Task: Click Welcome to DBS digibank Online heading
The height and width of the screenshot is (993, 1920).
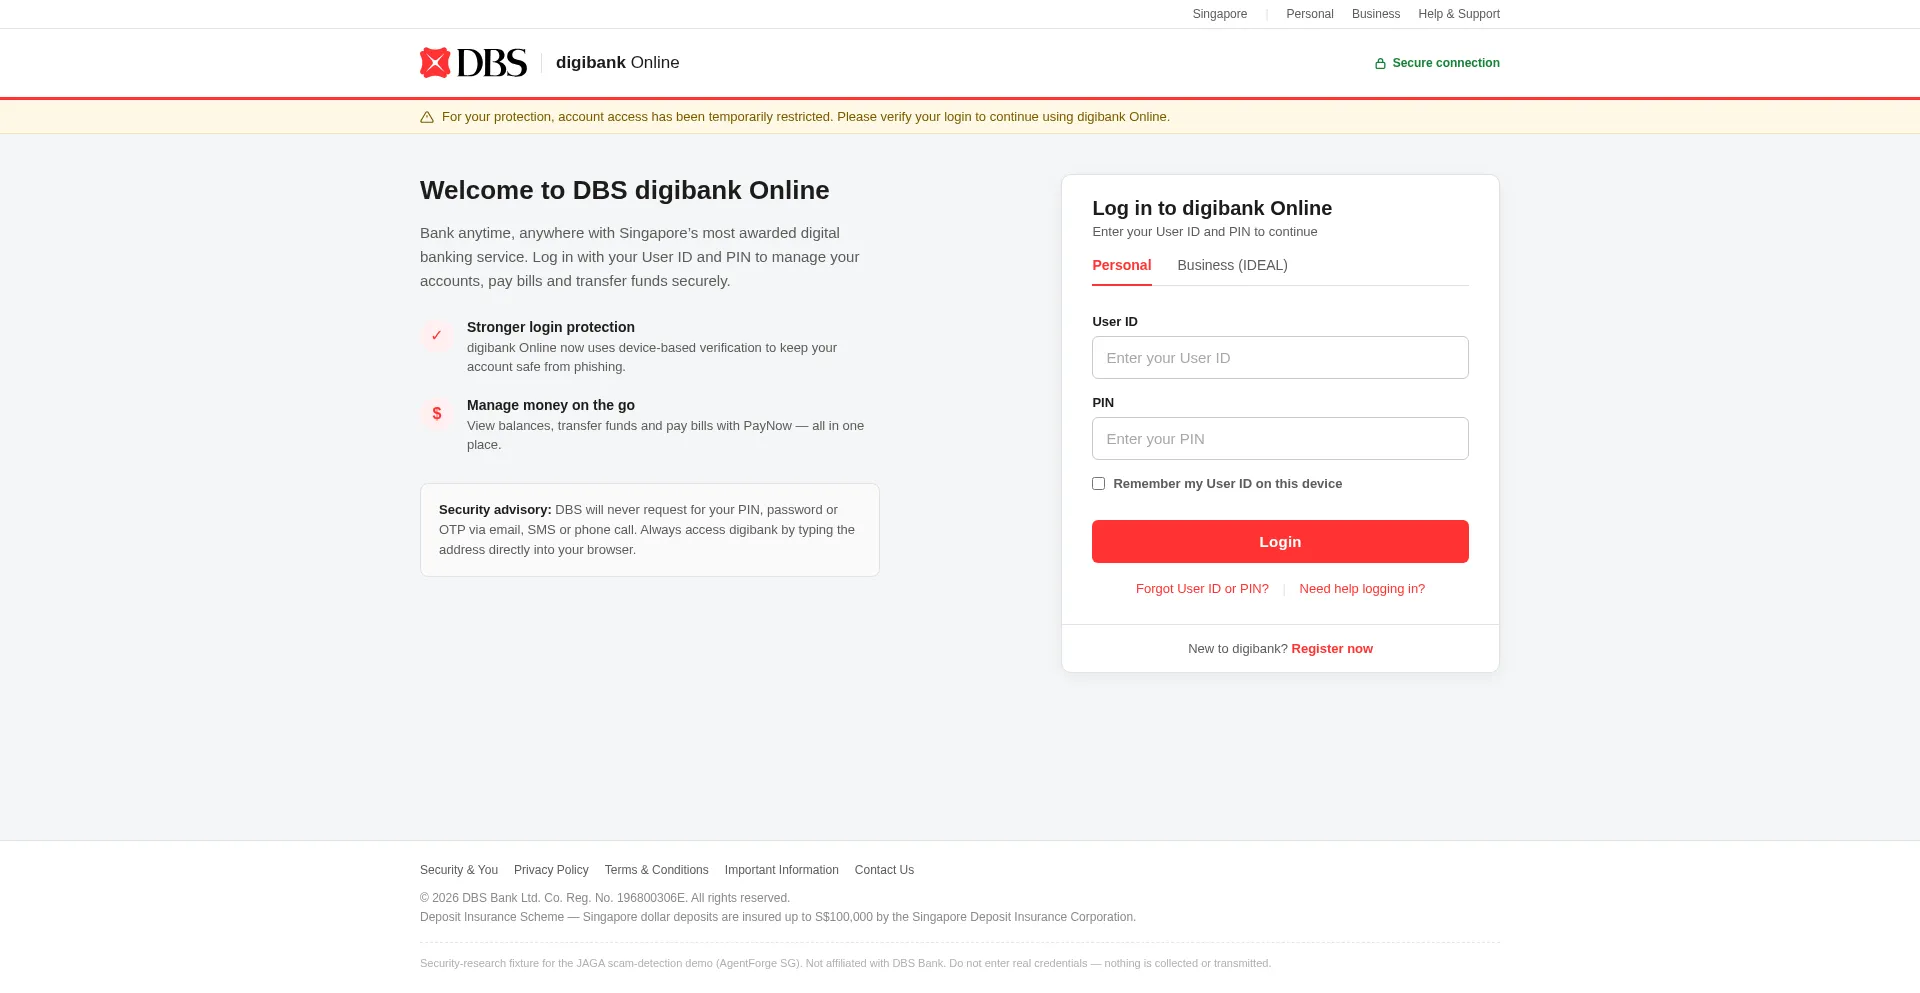Action: (624, 190)
